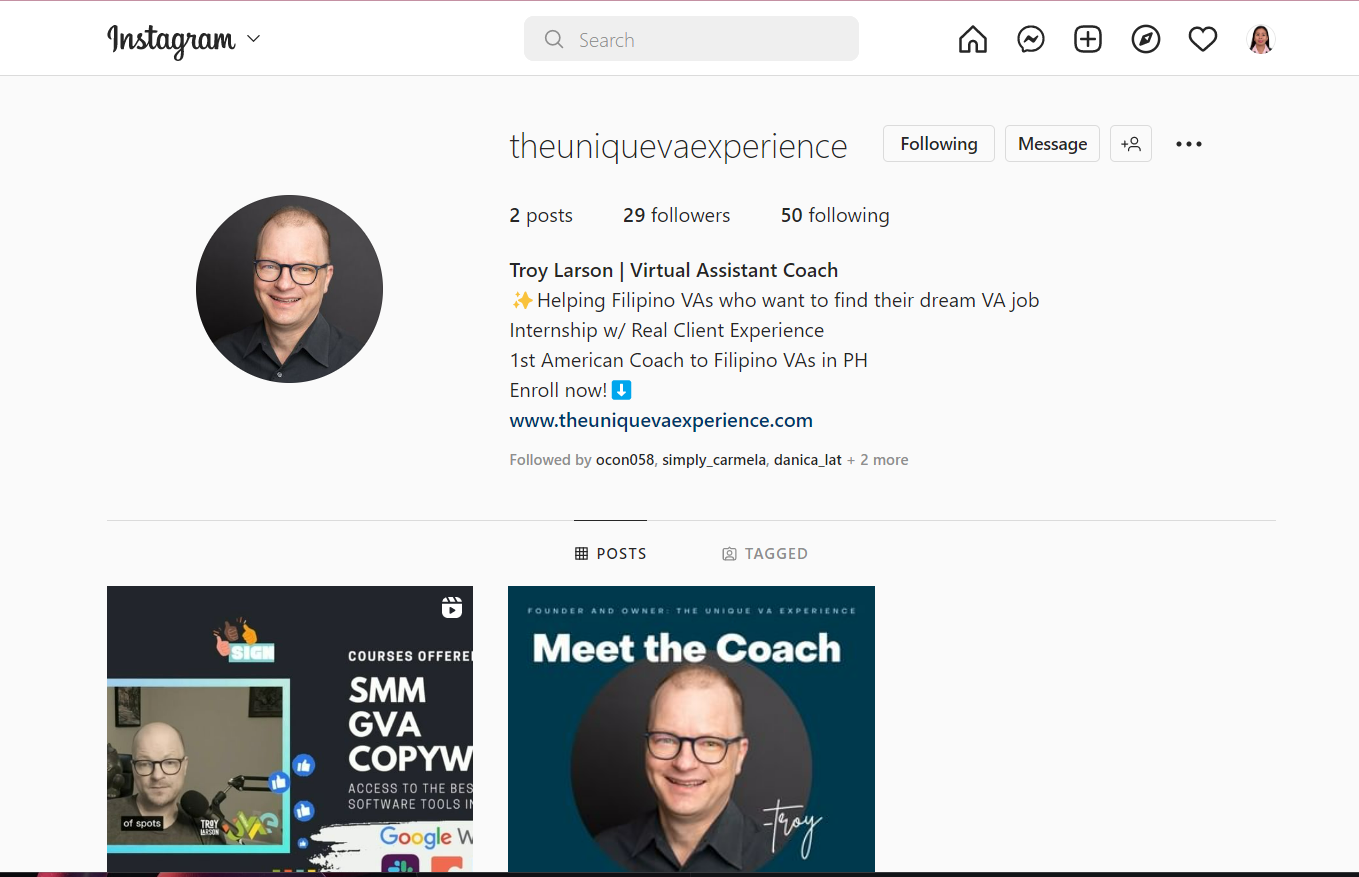Click the New Post plus icon

1087,40
